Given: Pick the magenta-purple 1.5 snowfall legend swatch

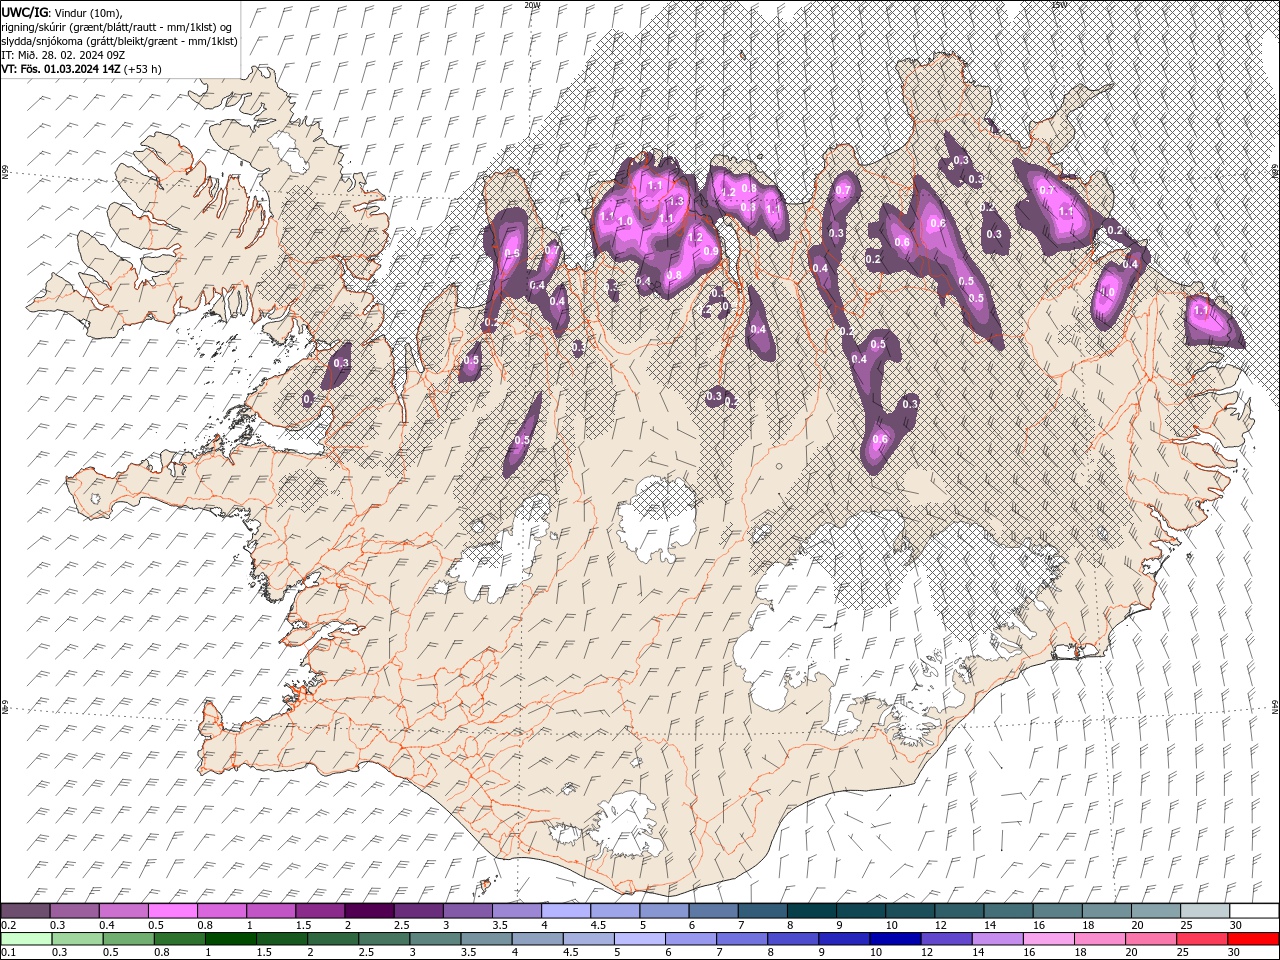Looking at the screenshot, I should [x=320, y=910].
